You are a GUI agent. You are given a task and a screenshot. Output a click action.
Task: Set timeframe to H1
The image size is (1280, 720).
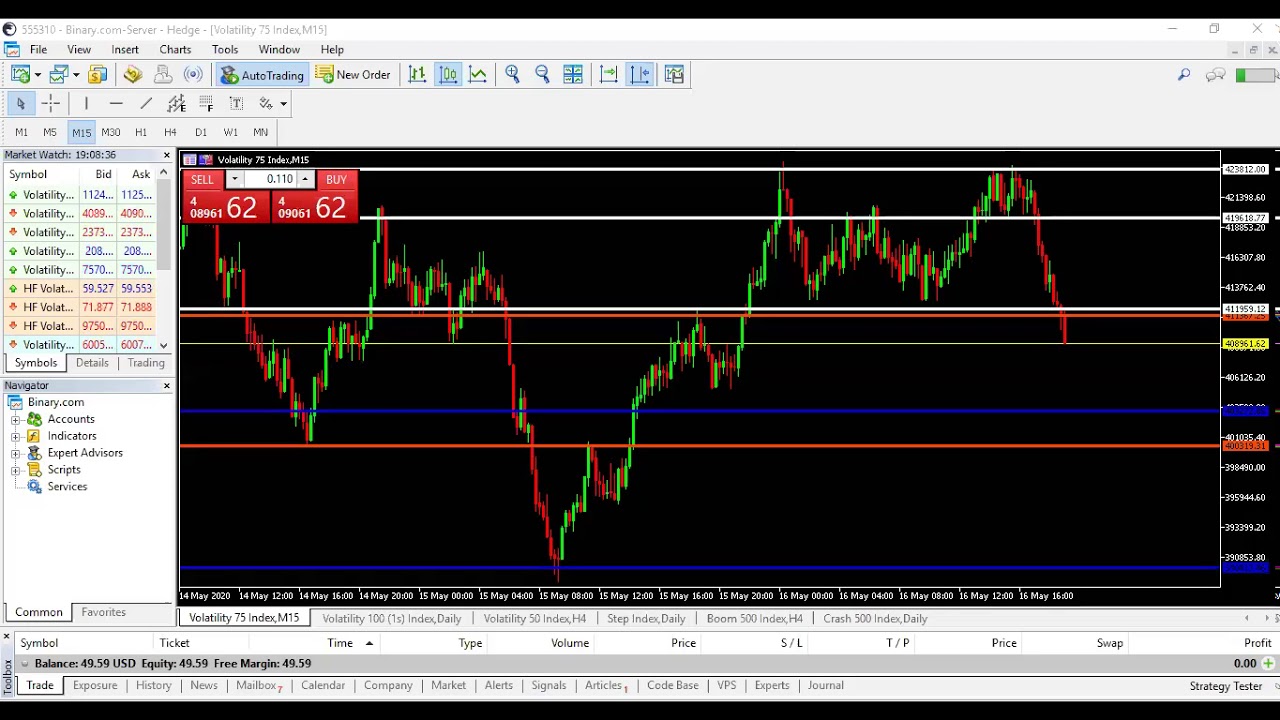[x=141, y=132]
